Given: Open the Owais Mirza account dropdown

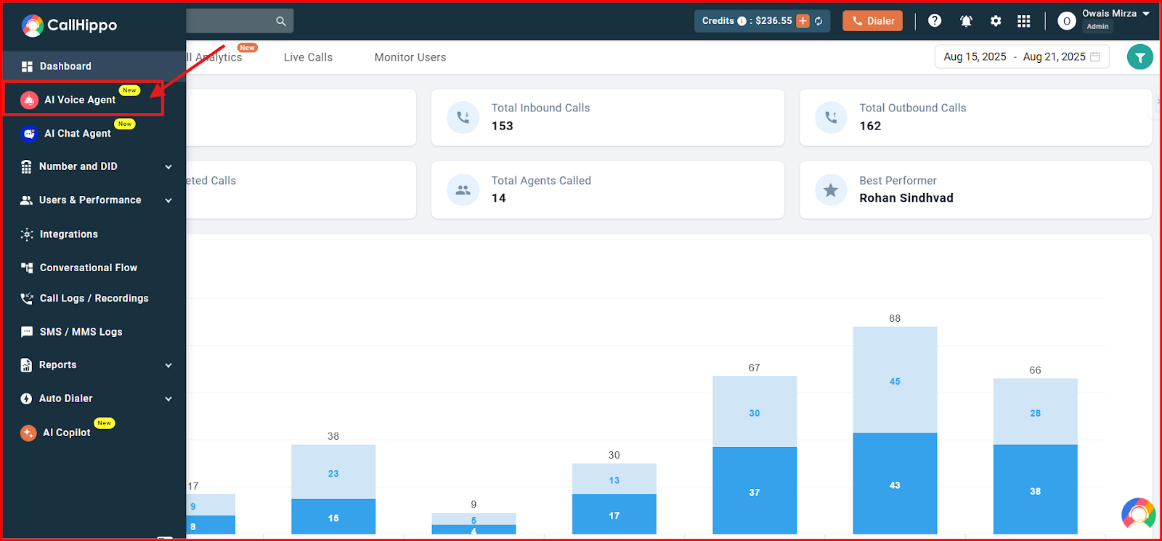Looking at the screenshot, I should pyautogui.click(x=1145, y=13).
